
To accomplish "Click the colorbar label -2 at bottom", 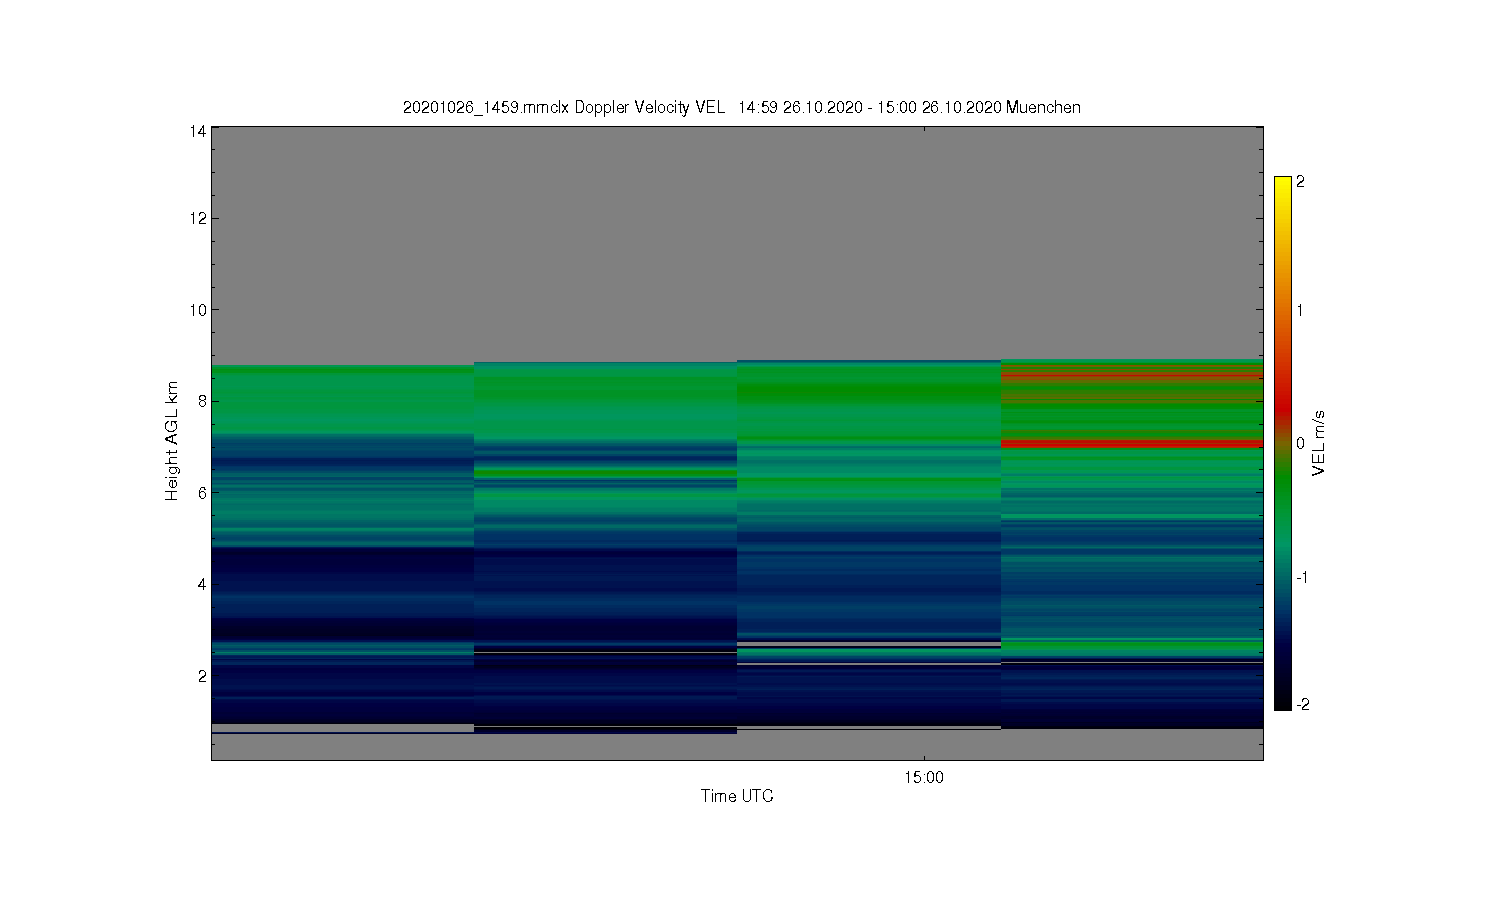I will pyautogui.click(x=1302, y=705).
